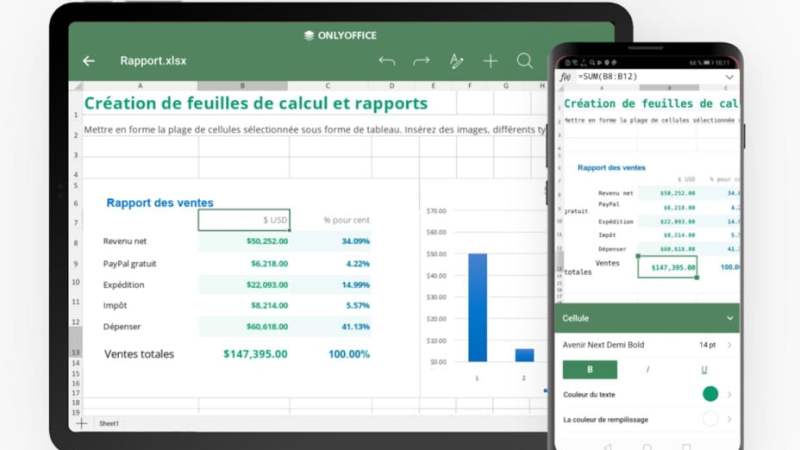Tap the =SUM(B8:B12) formula field
Image resolution: width=800 pixels, height=450 pixels.
click(x=608, y=77)
